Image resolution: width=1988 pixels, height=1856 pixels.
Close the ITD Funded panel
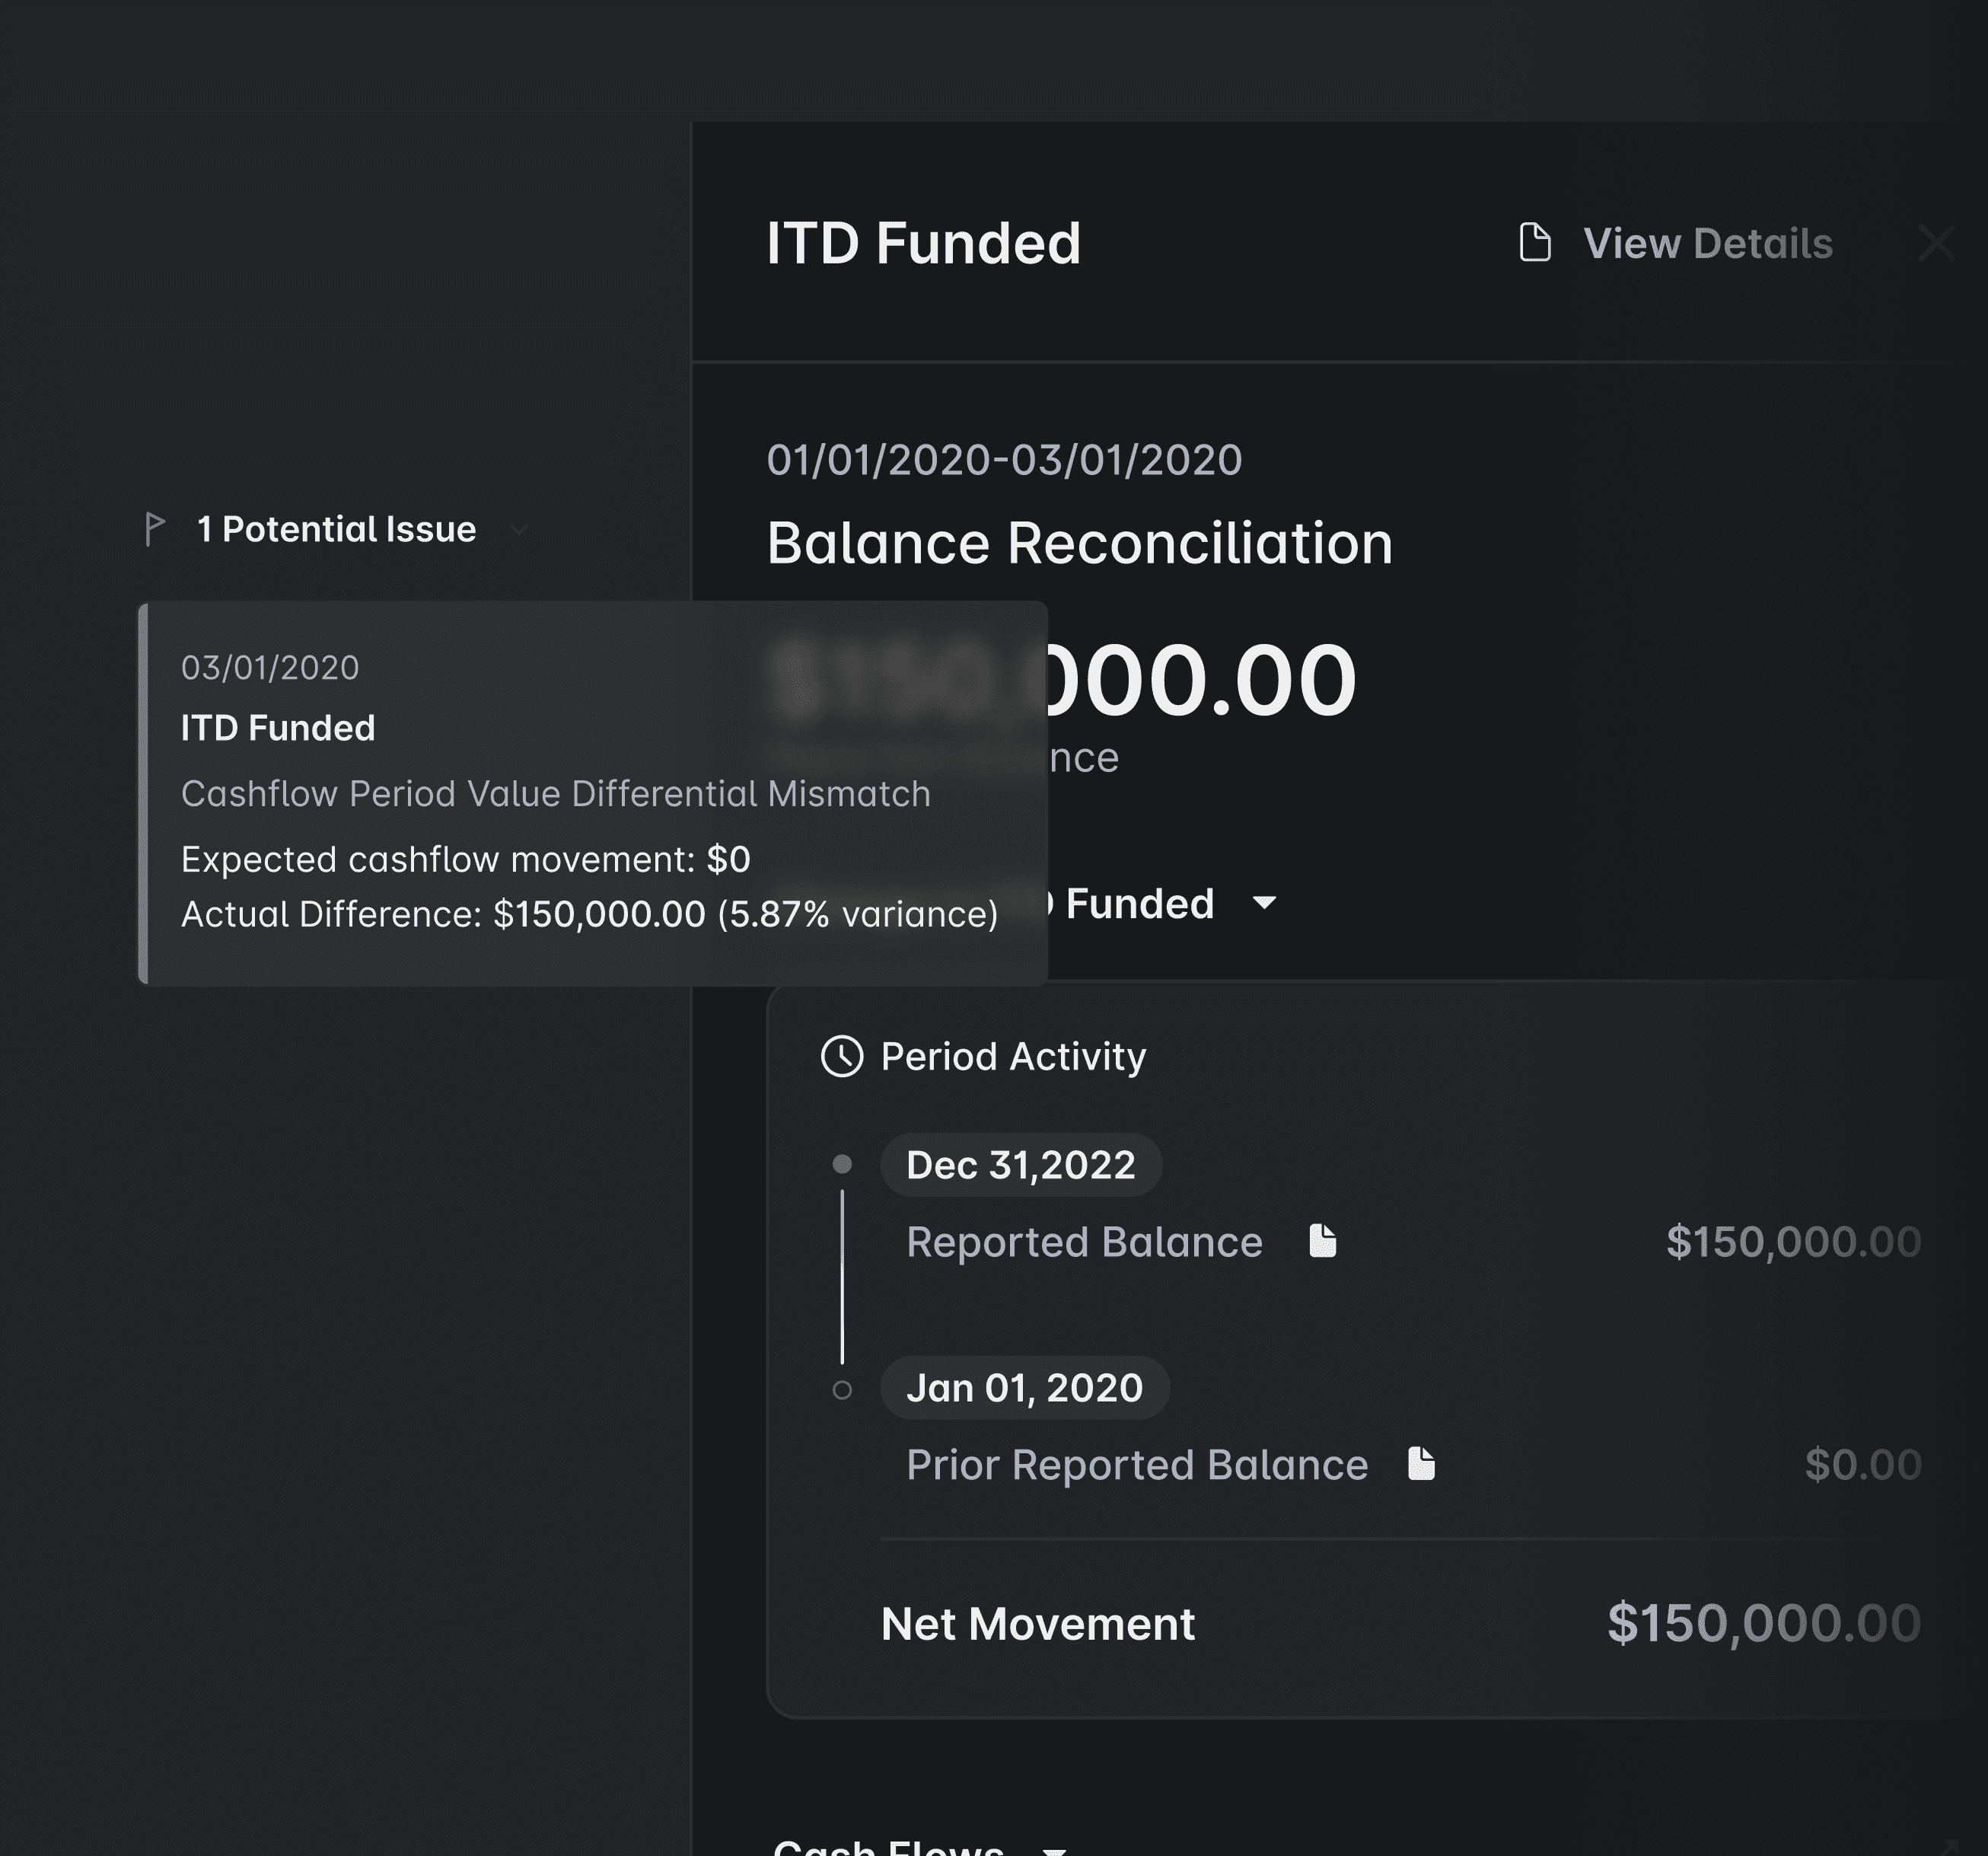tap(1936, 243)
